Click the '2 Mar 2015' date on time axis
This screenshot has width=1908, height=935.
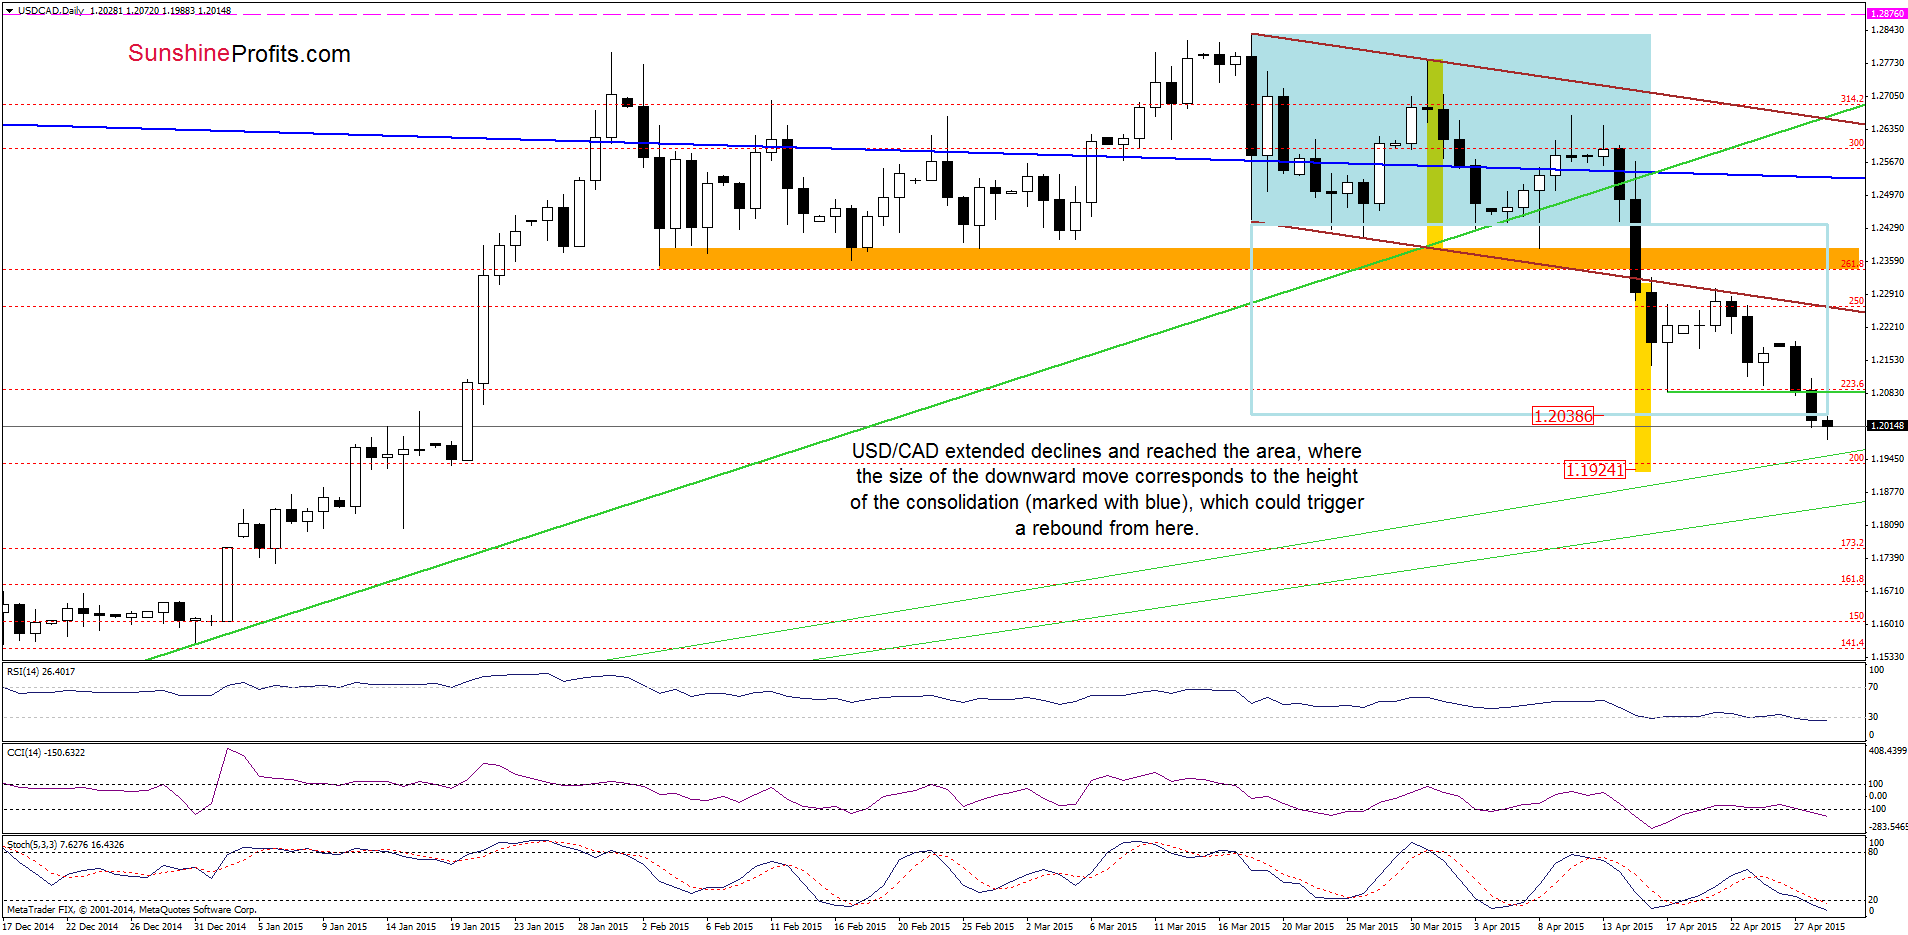coord(1050,927)
